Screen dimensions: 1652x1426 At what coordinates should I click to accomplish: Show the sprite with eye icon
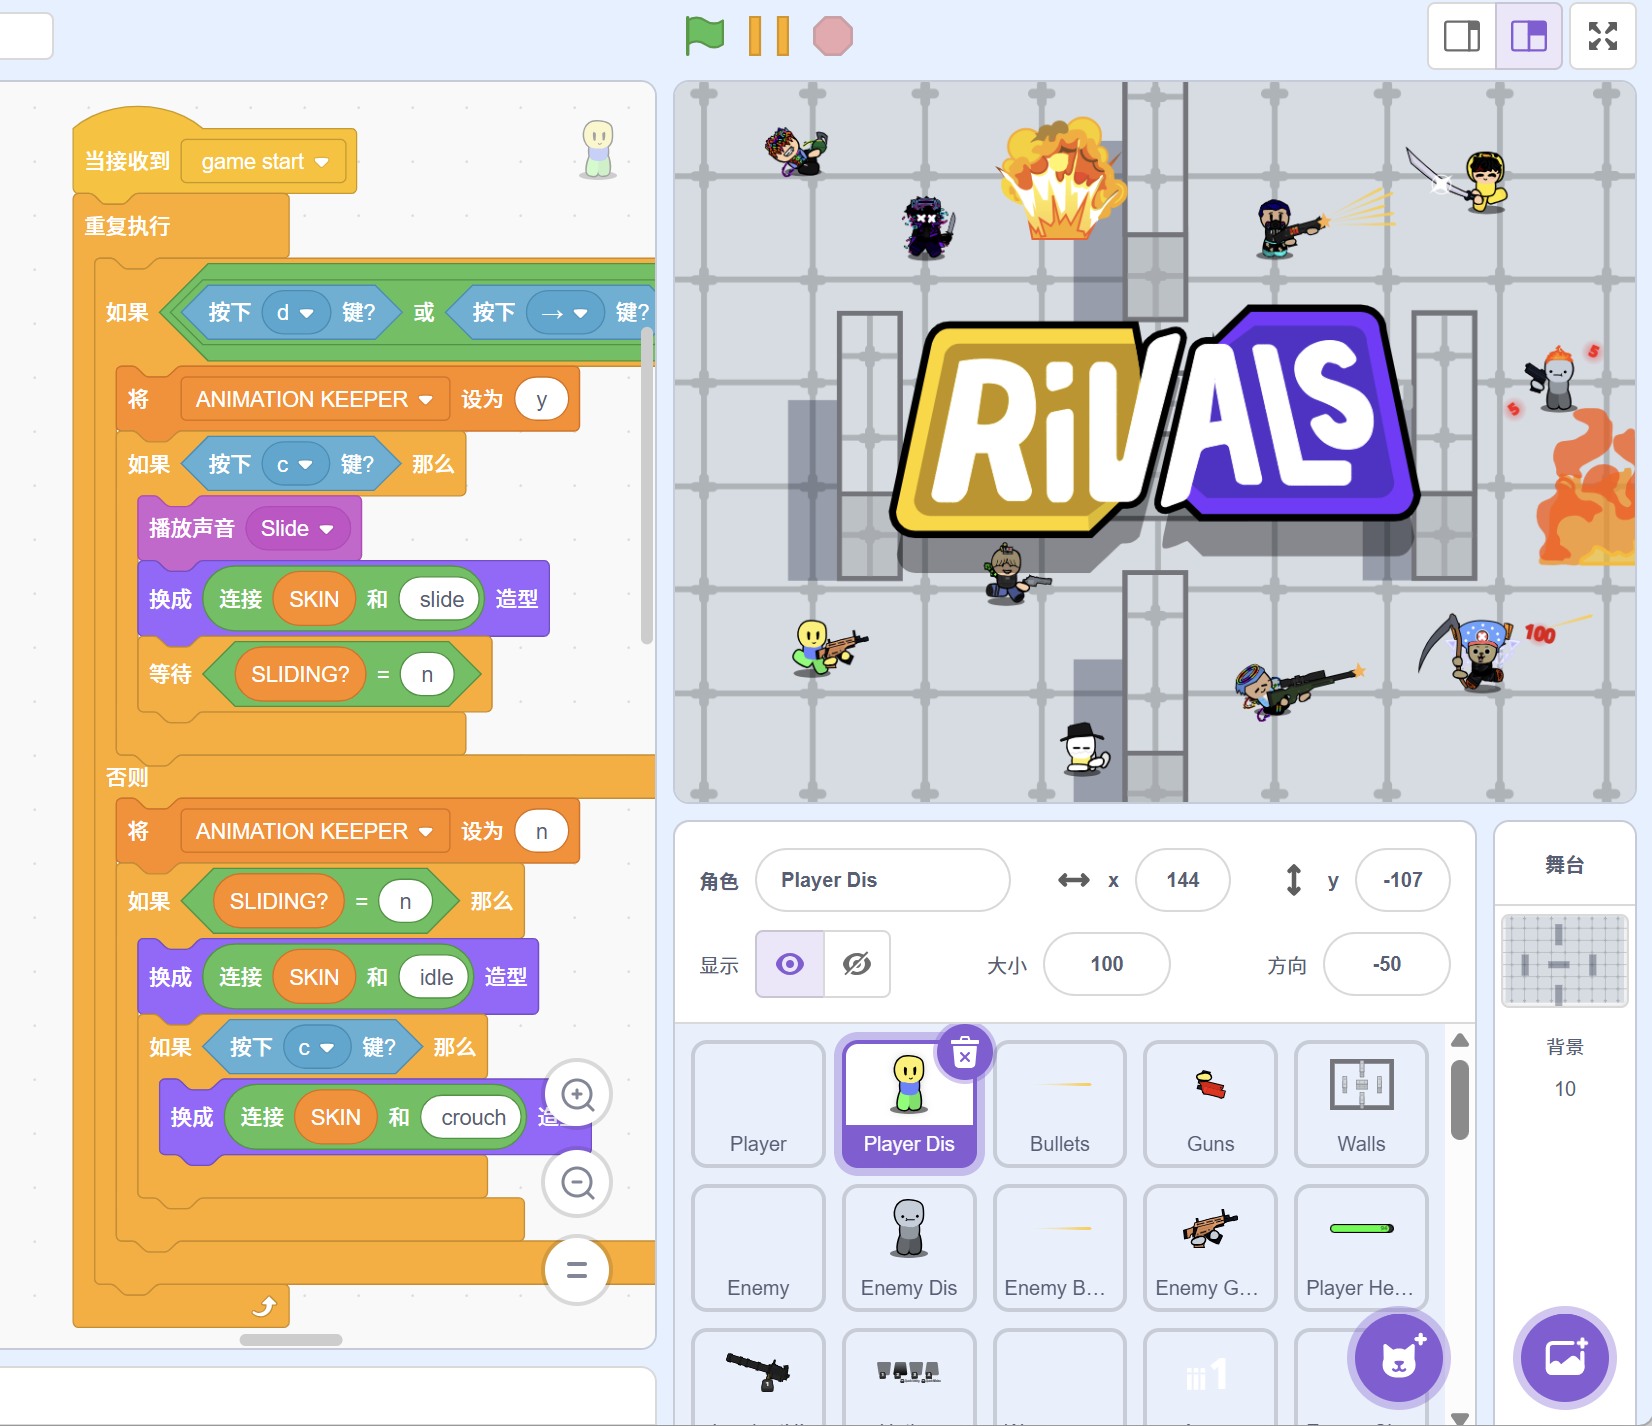click(x=790, y=964)
